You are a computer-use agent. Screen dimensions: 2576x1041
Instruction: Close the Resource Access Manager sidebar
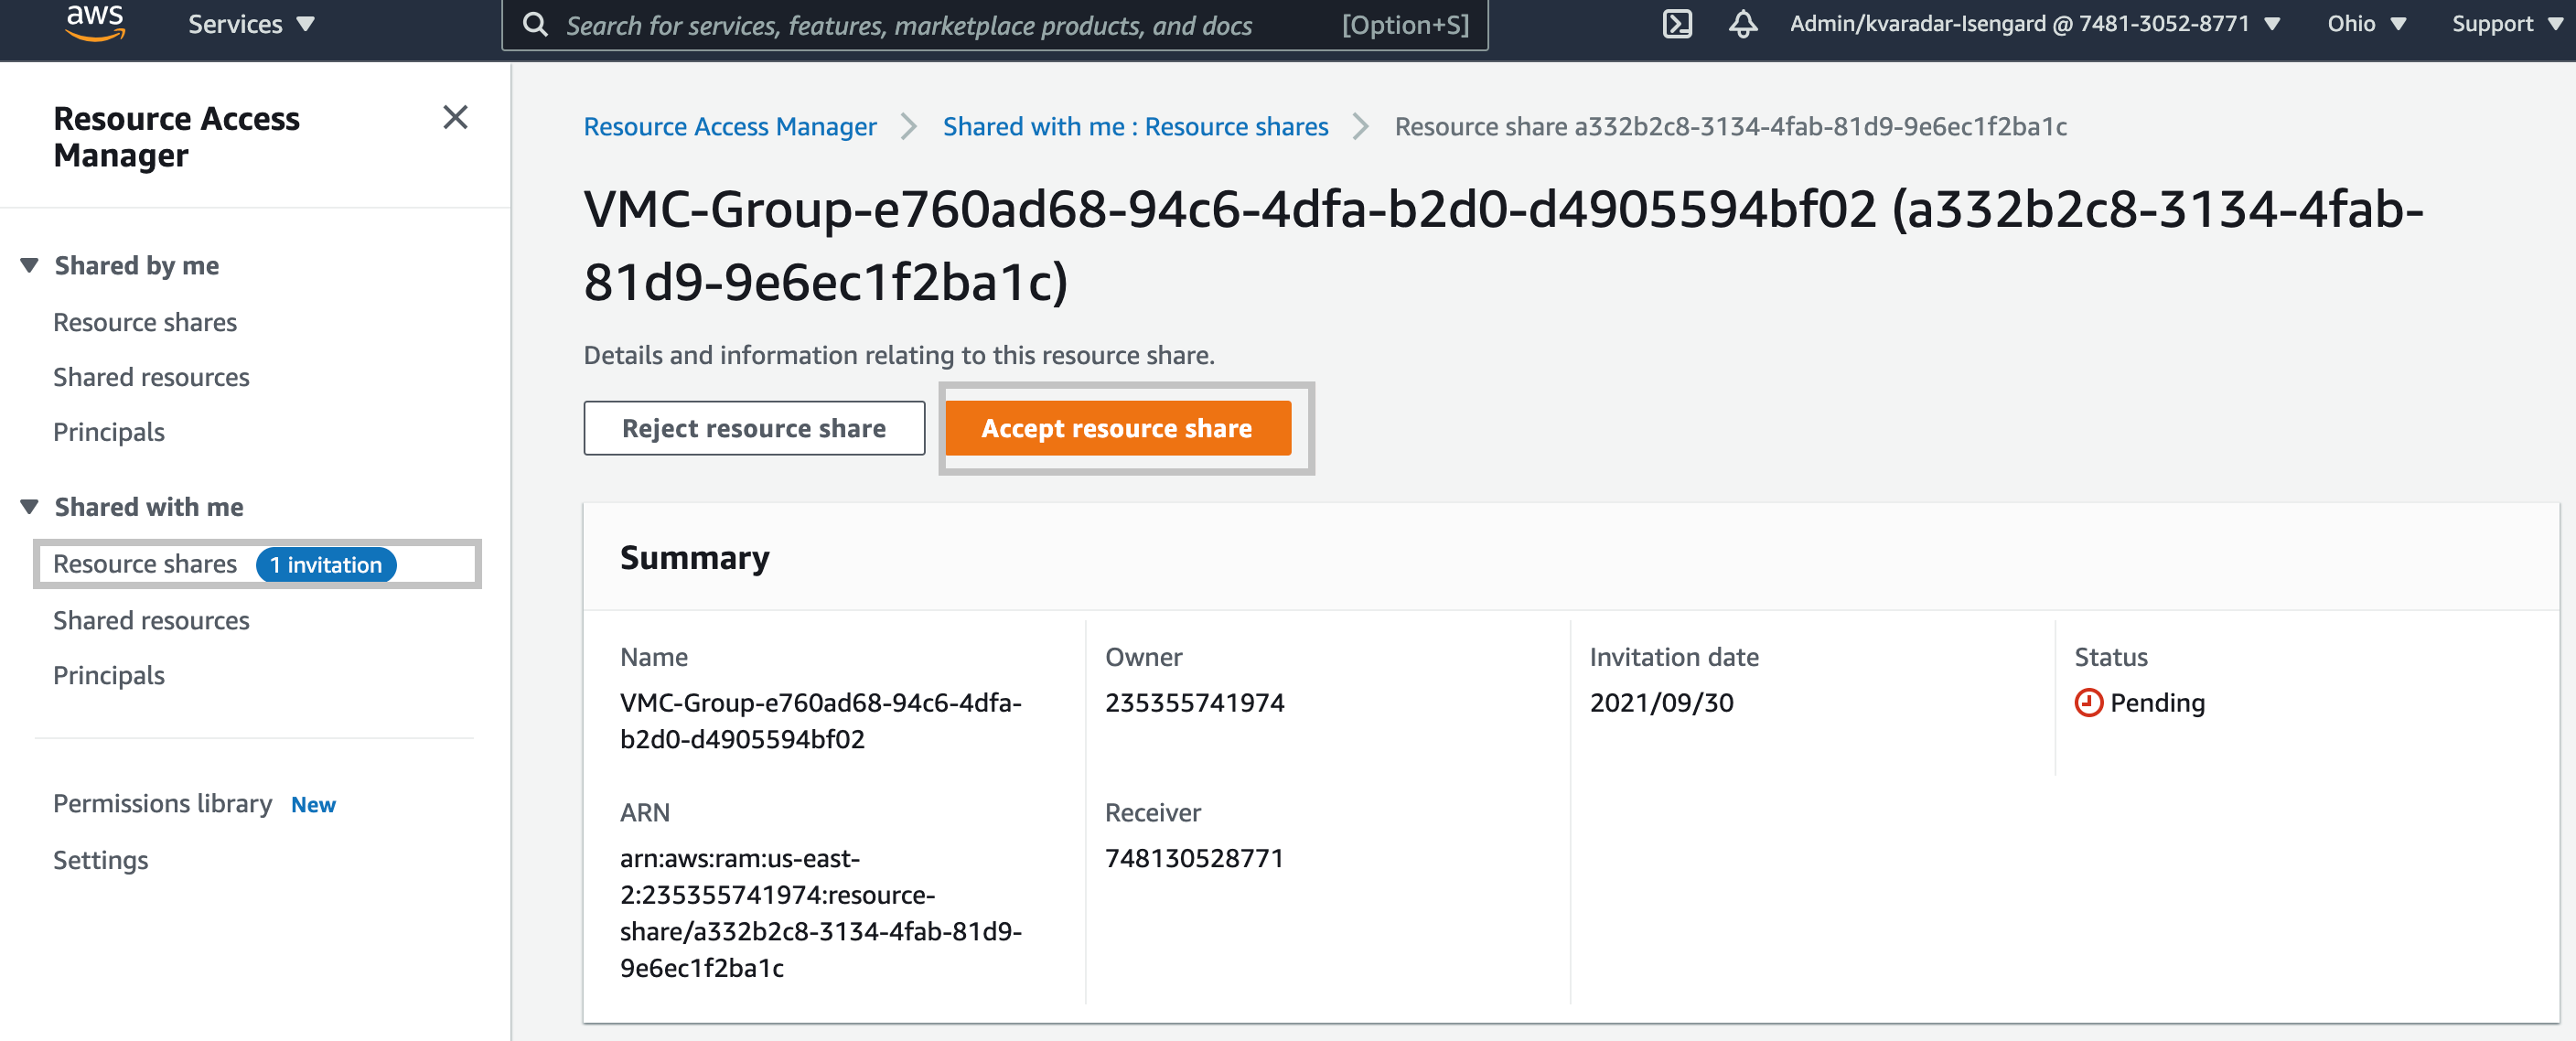pyautogui.click(x=455, y=118)
